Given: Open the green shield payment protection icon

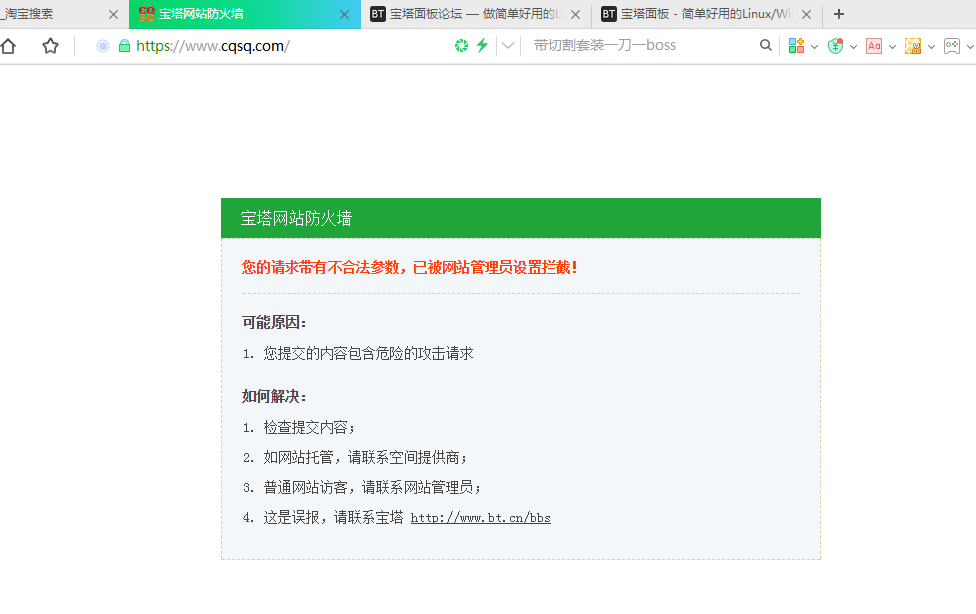Looking at the screenshot, I should (835, 45).
